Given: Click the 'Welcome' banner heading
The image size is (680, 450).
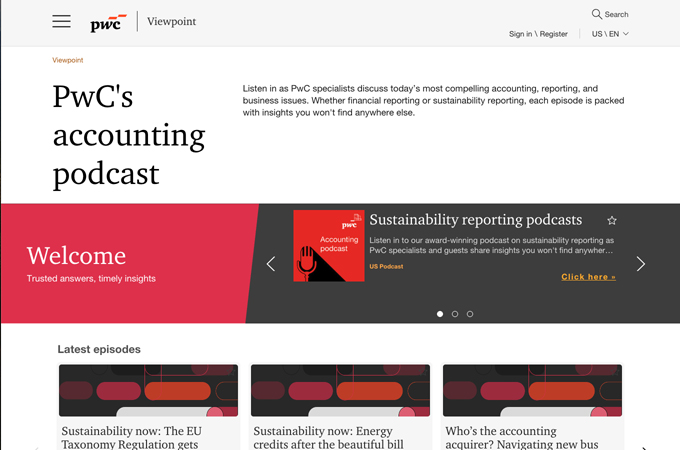Looking at the screenshot, I should click(x=76, y=255).
